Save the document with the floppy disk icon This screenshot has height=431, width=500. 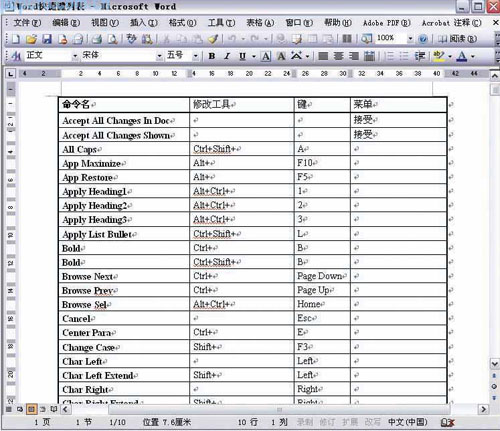47,39
